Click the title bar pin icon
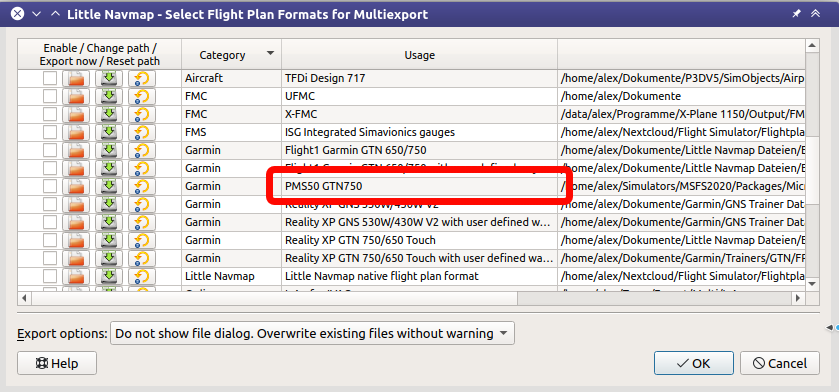Screen dimensions: 839x392 [x=797, y=14]
